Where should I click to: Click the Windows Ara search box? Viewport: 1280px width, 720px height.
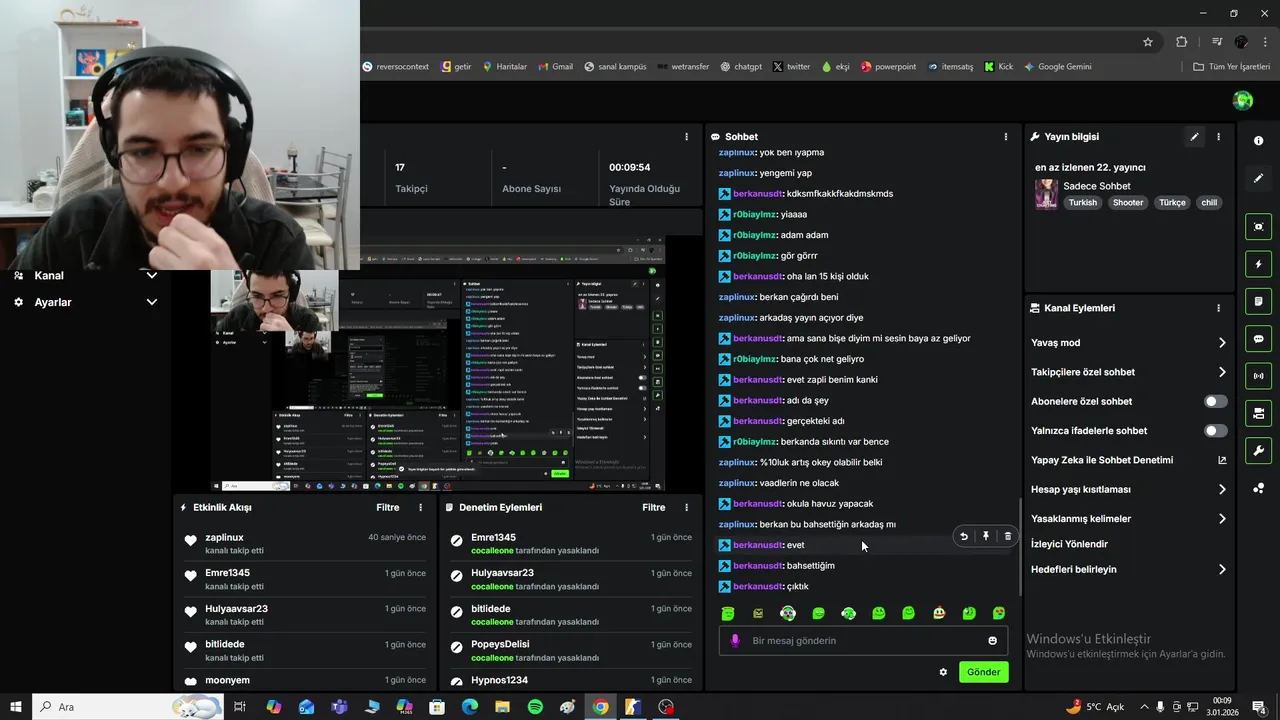tap(128, 707)
